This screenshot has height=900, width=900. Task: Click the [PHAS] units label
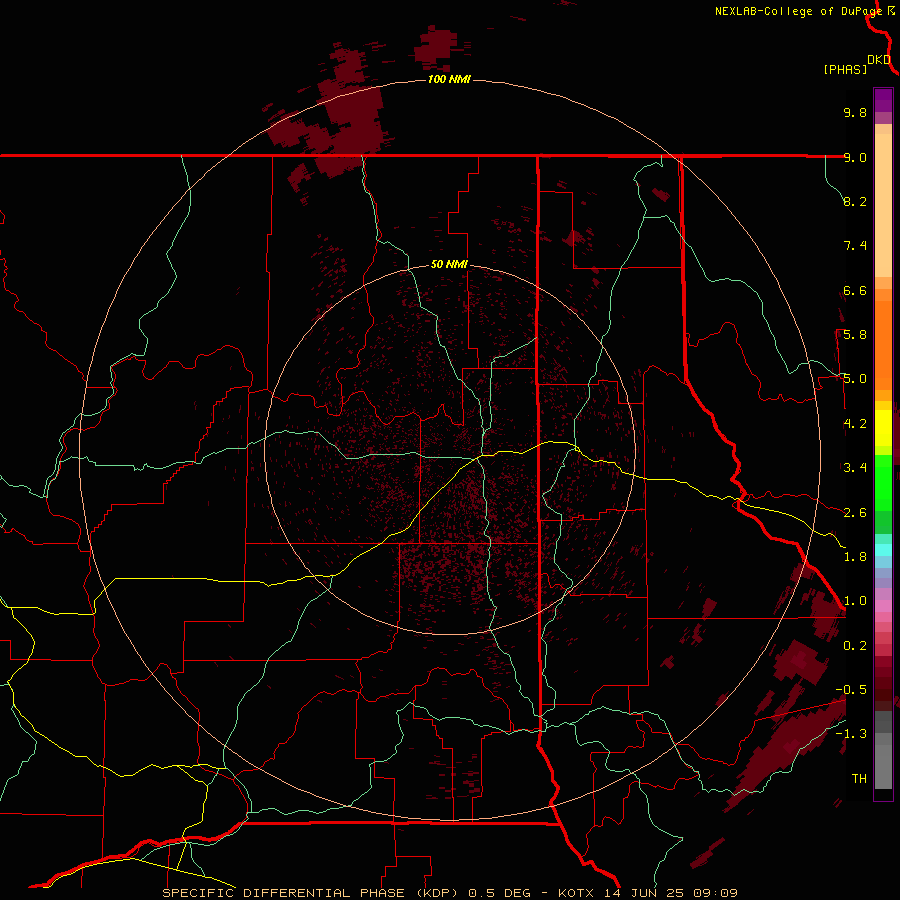pyautogui.click(x=845, y=69)
